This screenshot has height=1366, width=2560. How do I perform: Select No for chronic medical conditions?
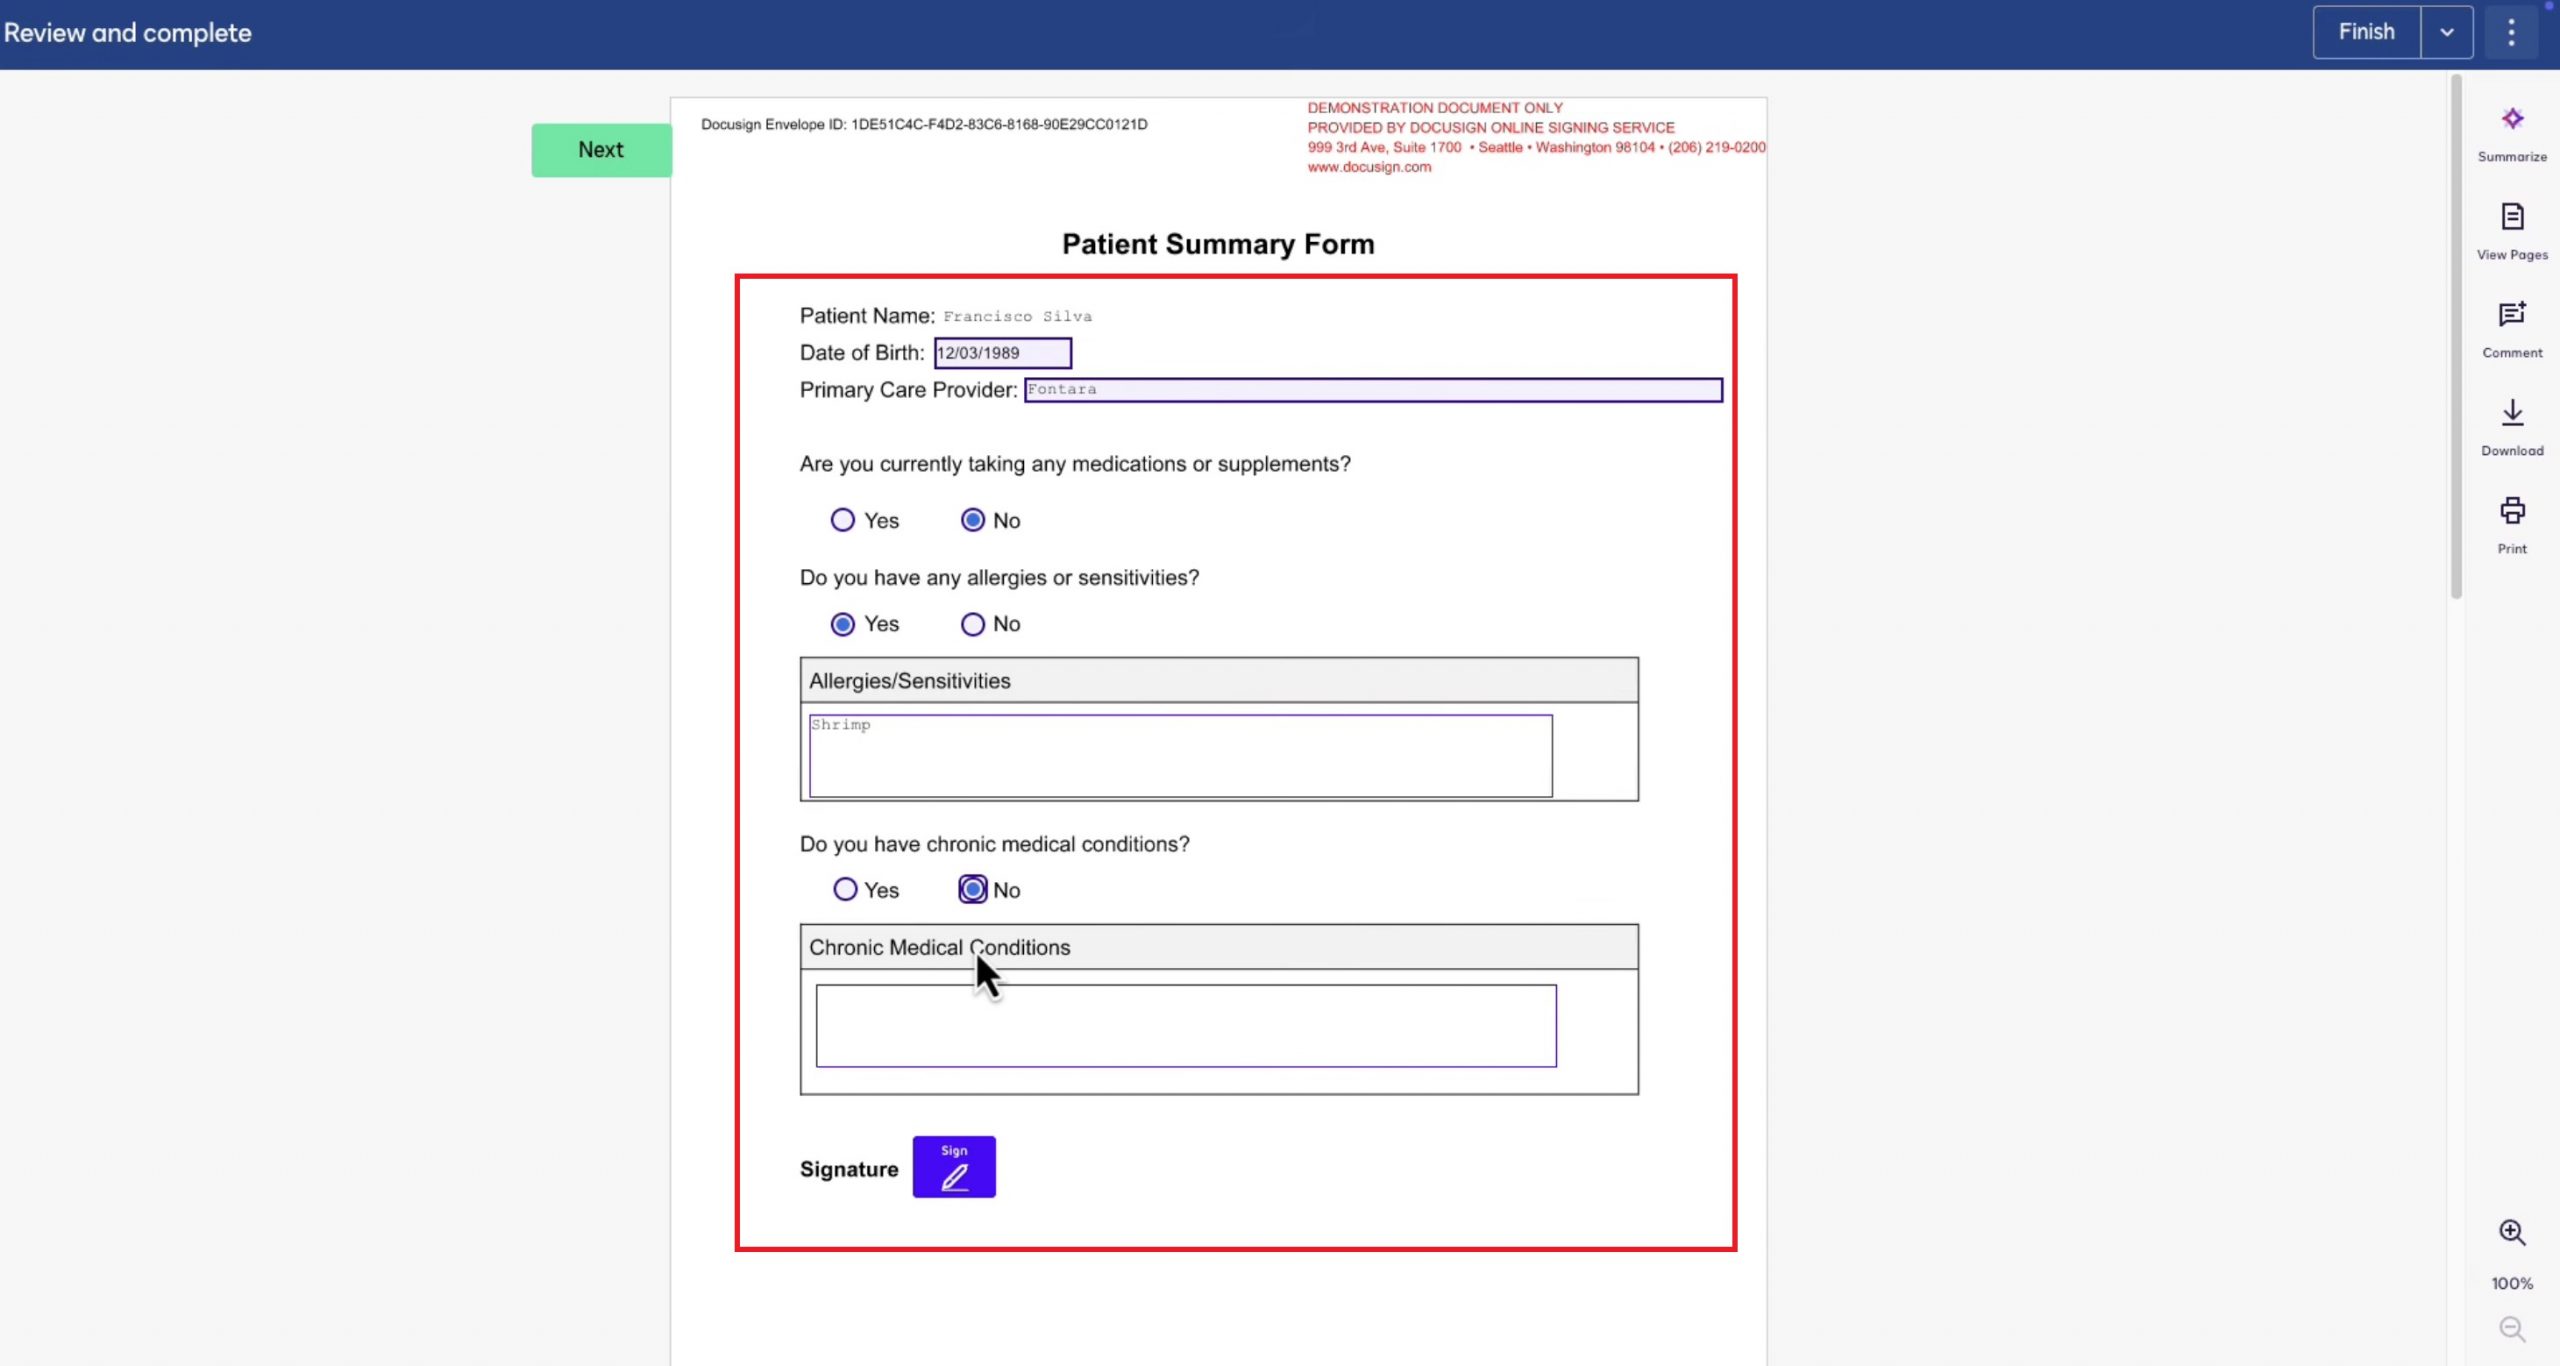(973, 889)
